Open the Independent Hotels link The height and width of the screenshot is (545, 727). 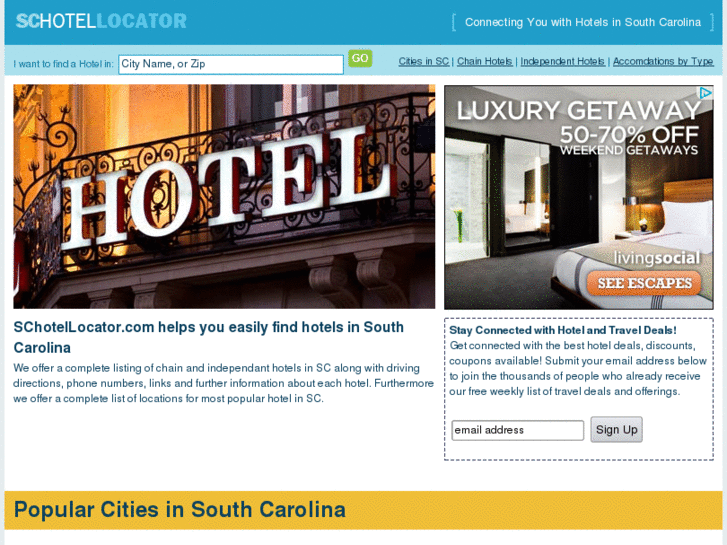[x=562, y=61]
